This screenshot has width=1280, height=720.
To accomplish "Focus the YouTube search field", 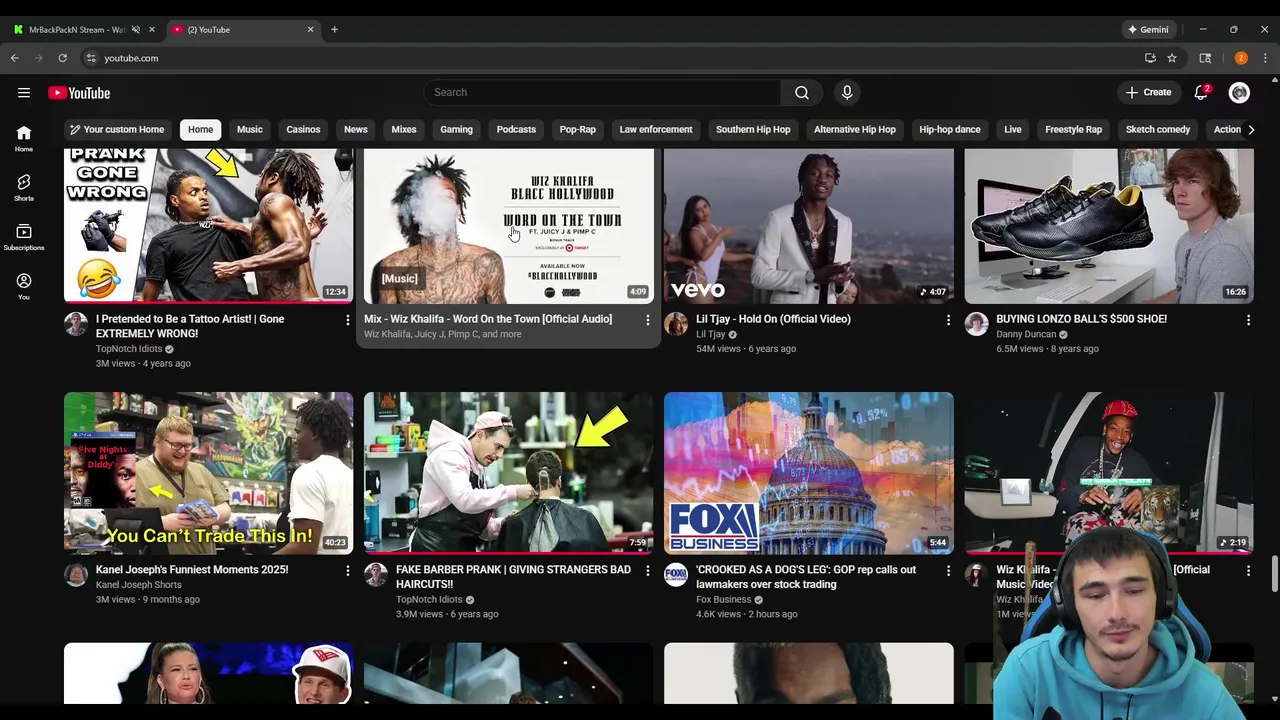I will tap(602, 92).
